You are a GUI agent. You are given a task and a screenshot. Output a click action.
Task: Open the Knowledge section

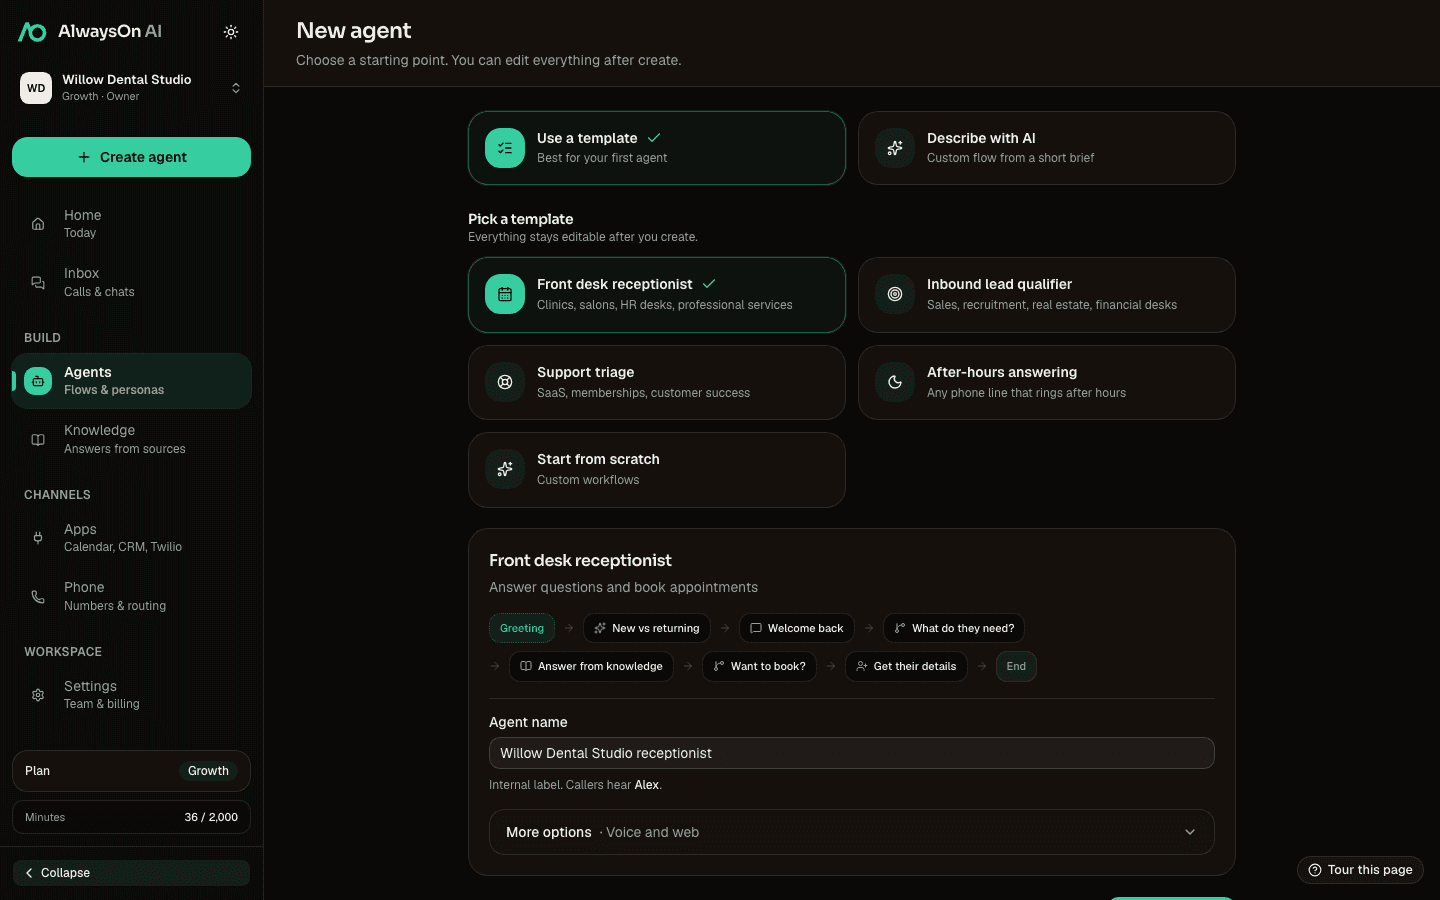click(x=131, y=439)
